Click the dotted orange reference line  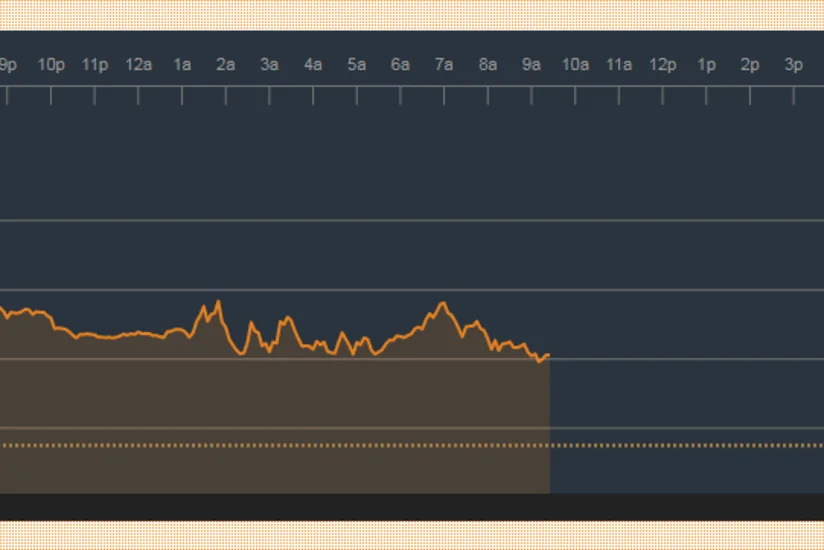tap(412, 445)
